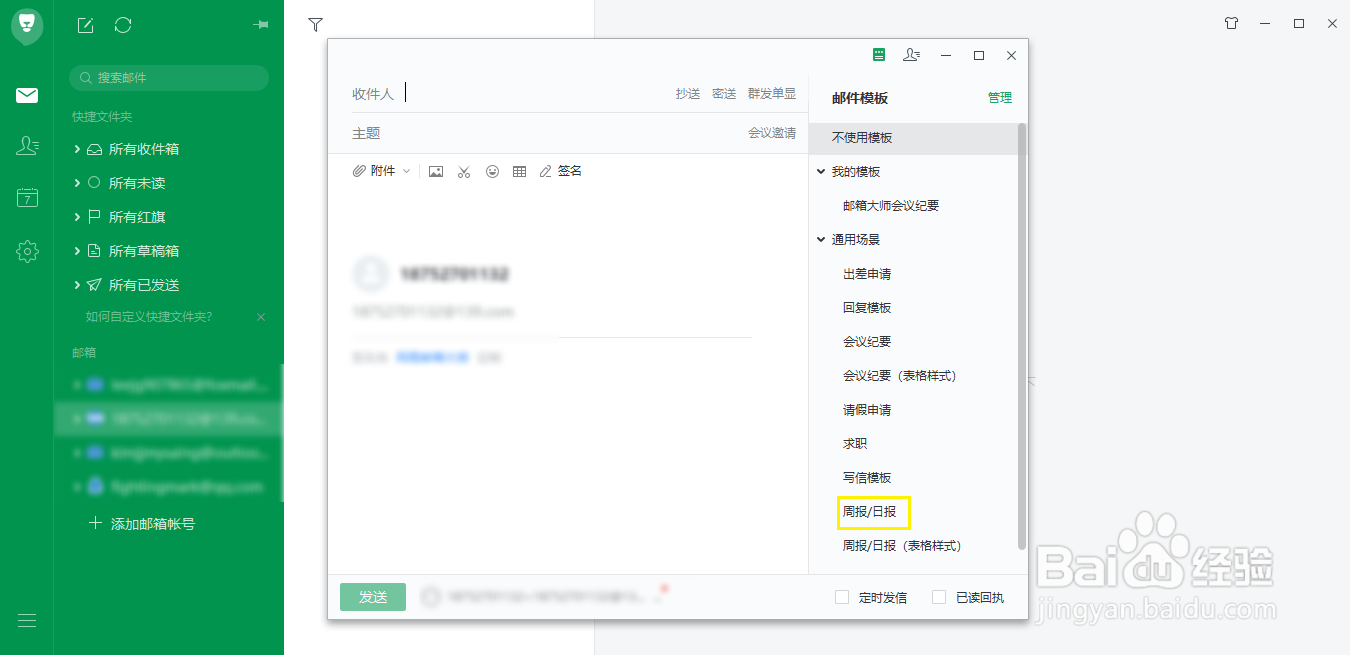Expand the 所有收件箱 folder
This screenshot has width=1350, height=655.
(x=78, y=148)
